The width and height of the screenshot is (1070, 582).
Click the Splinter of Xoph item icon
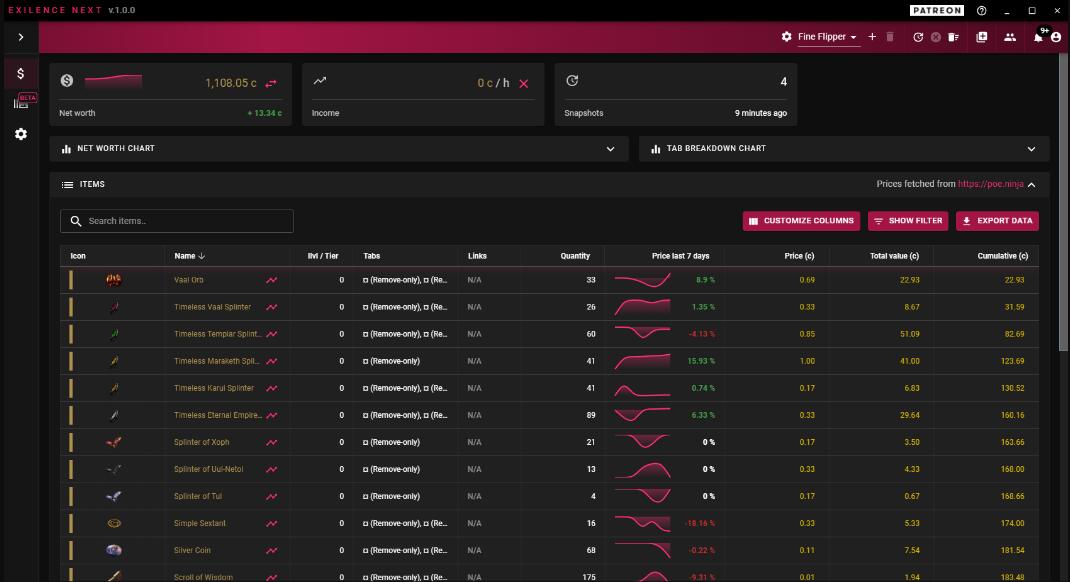[x=114, y=442]
